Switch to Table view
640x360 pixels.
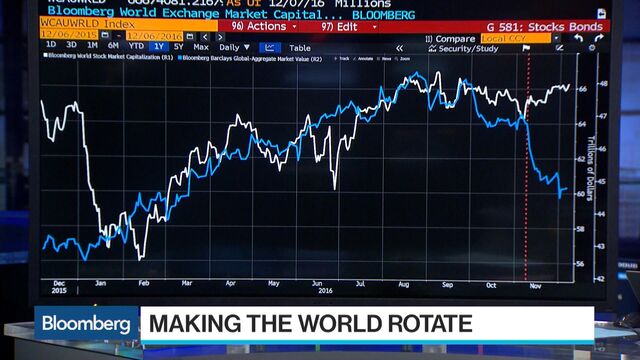click(x=300, y=48)
